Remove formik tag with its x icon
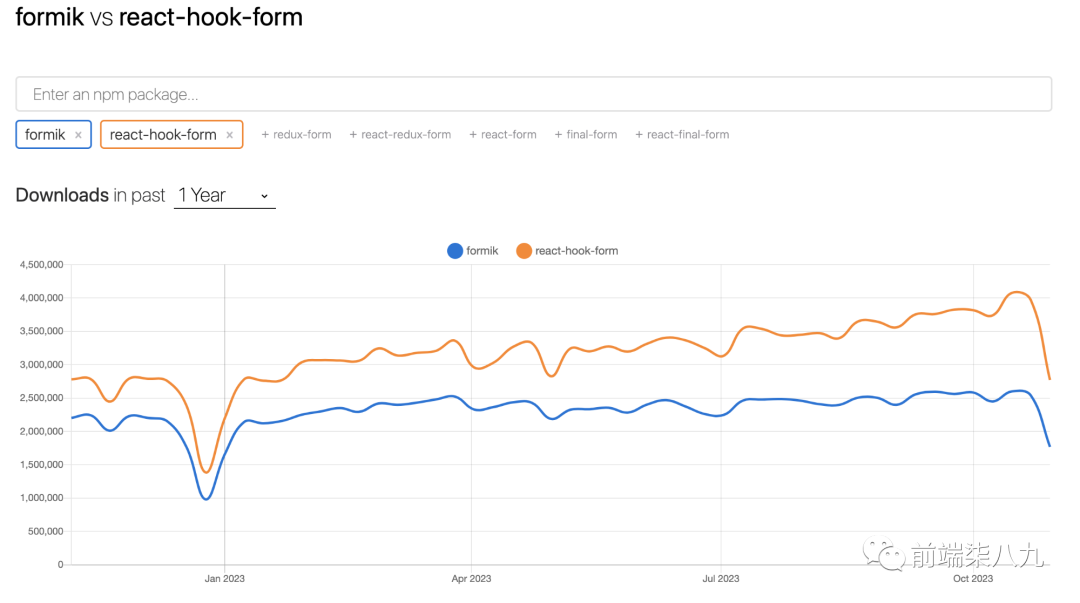Viewport: 1080px width, 603px height. [x=79, y=135]
